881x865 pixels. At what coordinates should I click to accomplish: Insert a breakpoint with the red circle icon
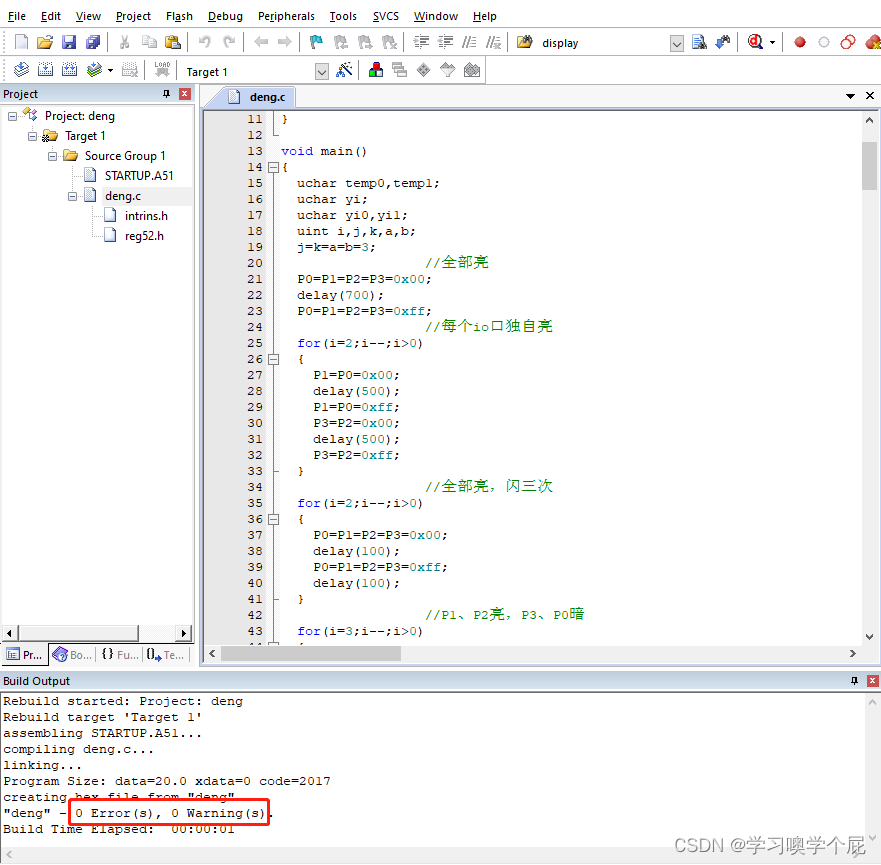[800, 42]
